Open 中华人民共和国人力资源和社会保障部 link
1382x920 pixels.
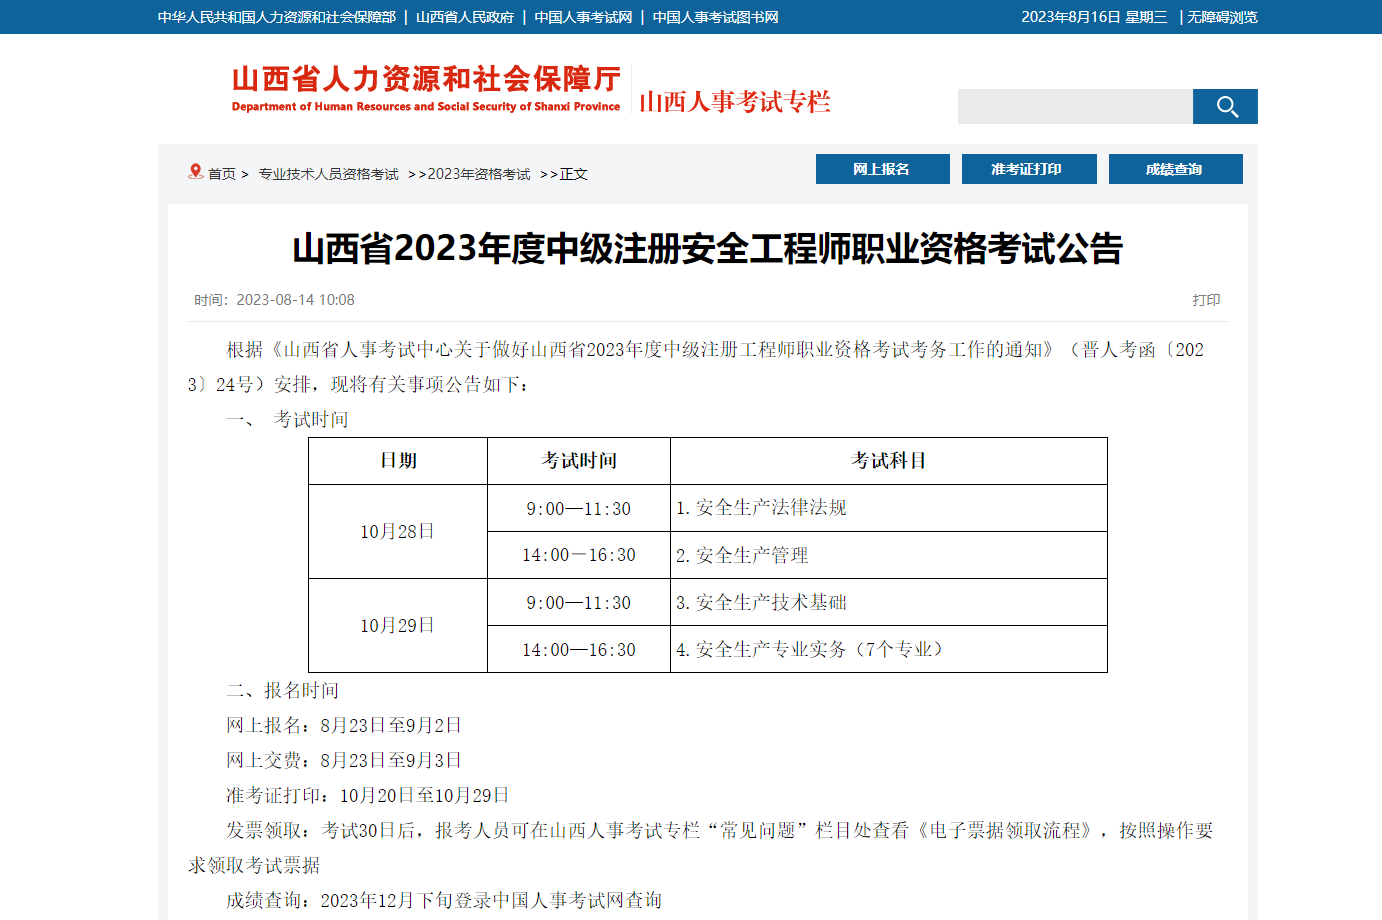pos(277,17)
